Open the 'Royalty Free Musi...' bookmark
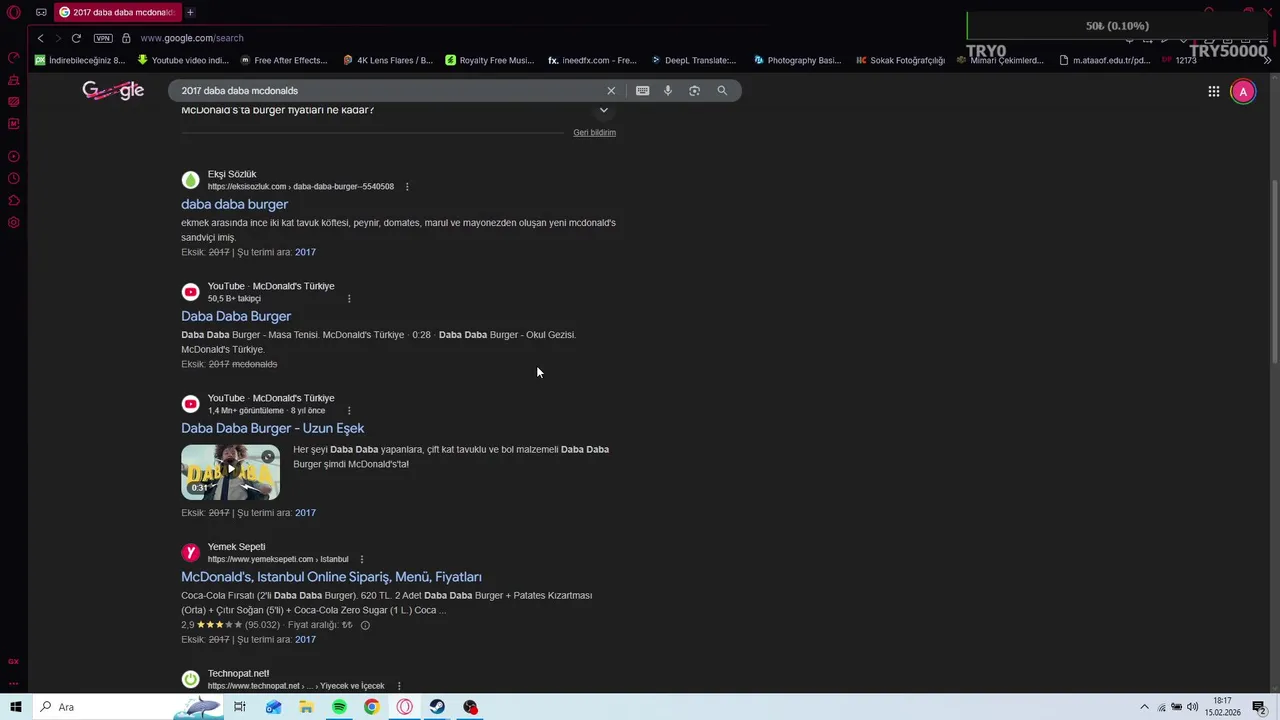1280x720 pixels. 490,60
